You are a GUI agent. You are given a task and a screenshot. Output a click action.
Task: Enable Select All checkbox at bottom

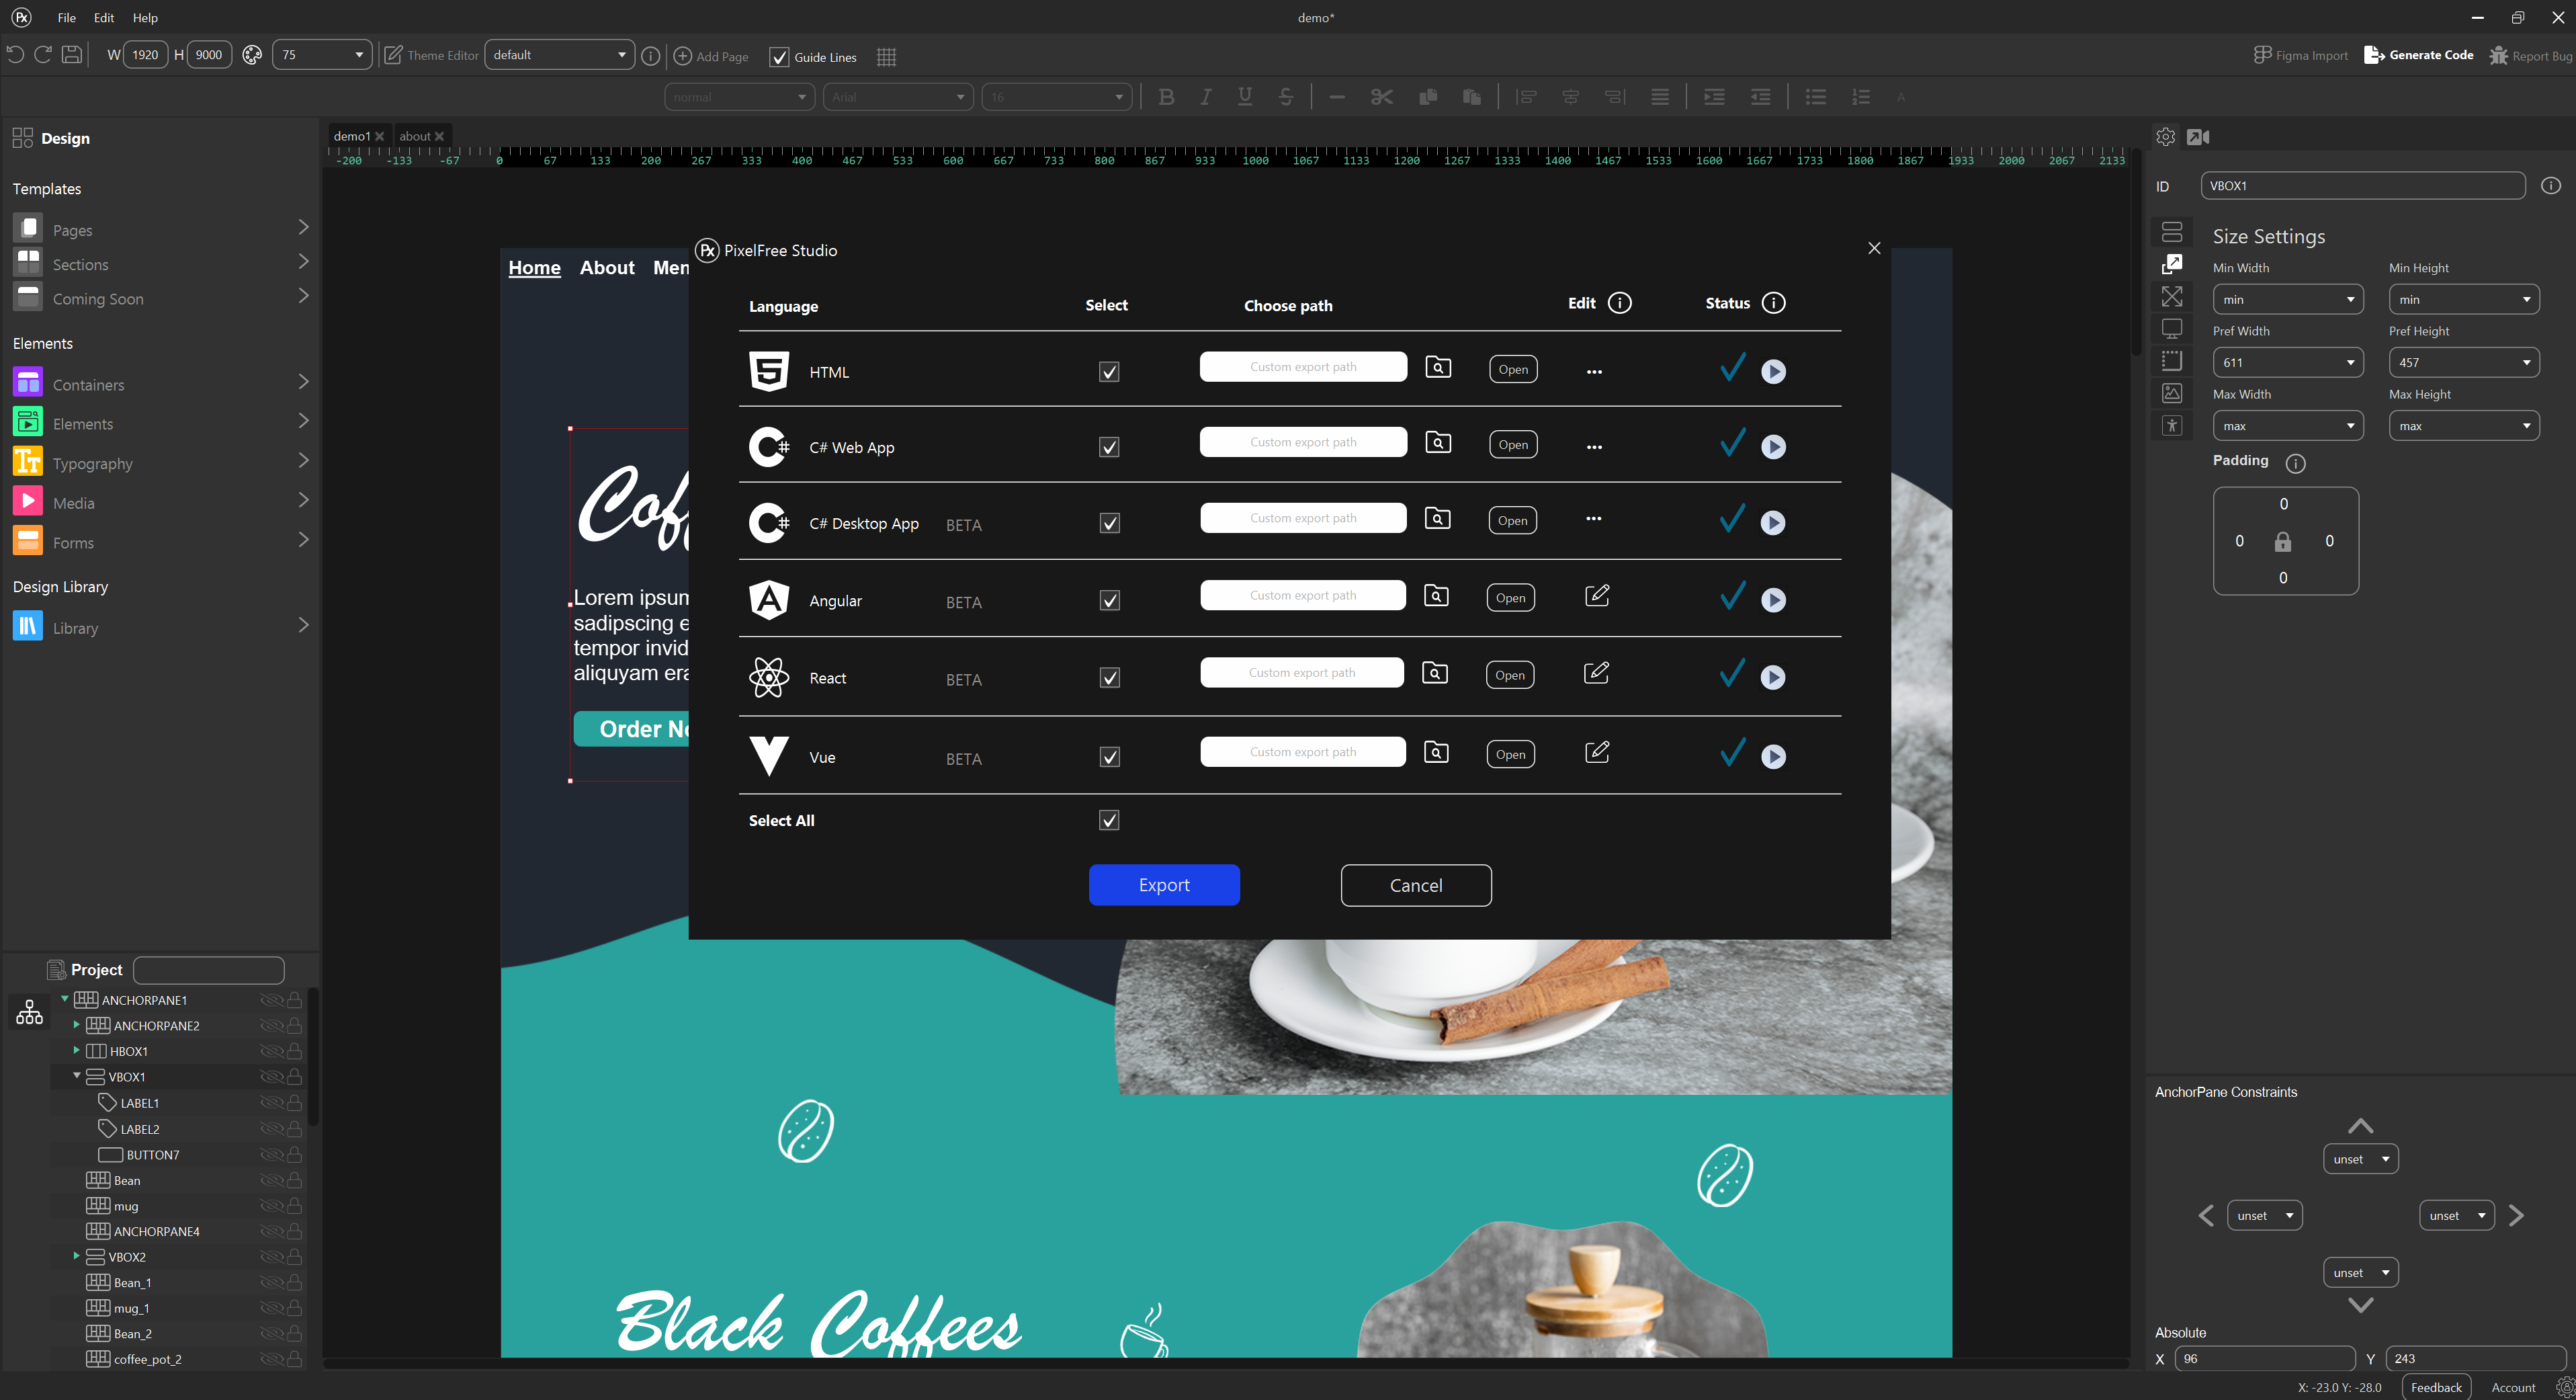1110,819
